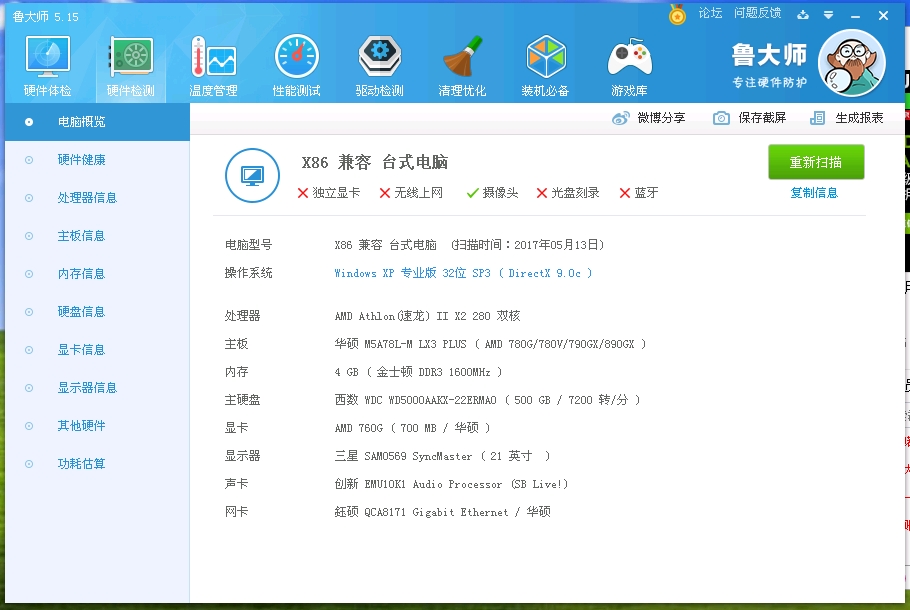Image resolution: width=910 pixels, height=610 pixels.
Task: Click the green 重新扫描 rescan button
Action: (x=816, y=162)
